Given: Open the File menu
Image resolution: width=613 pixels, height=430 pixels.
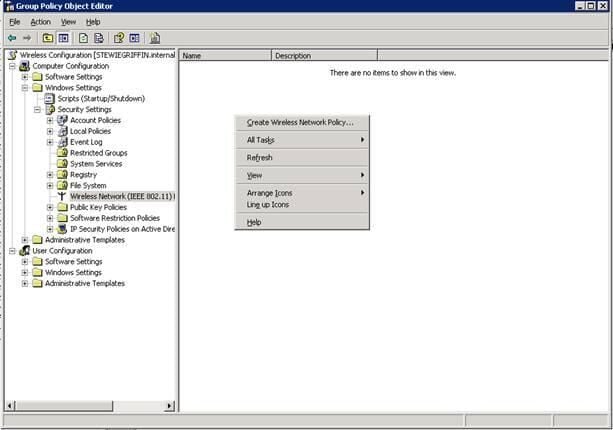Looking at the screenshot, I should click(14, 22).
